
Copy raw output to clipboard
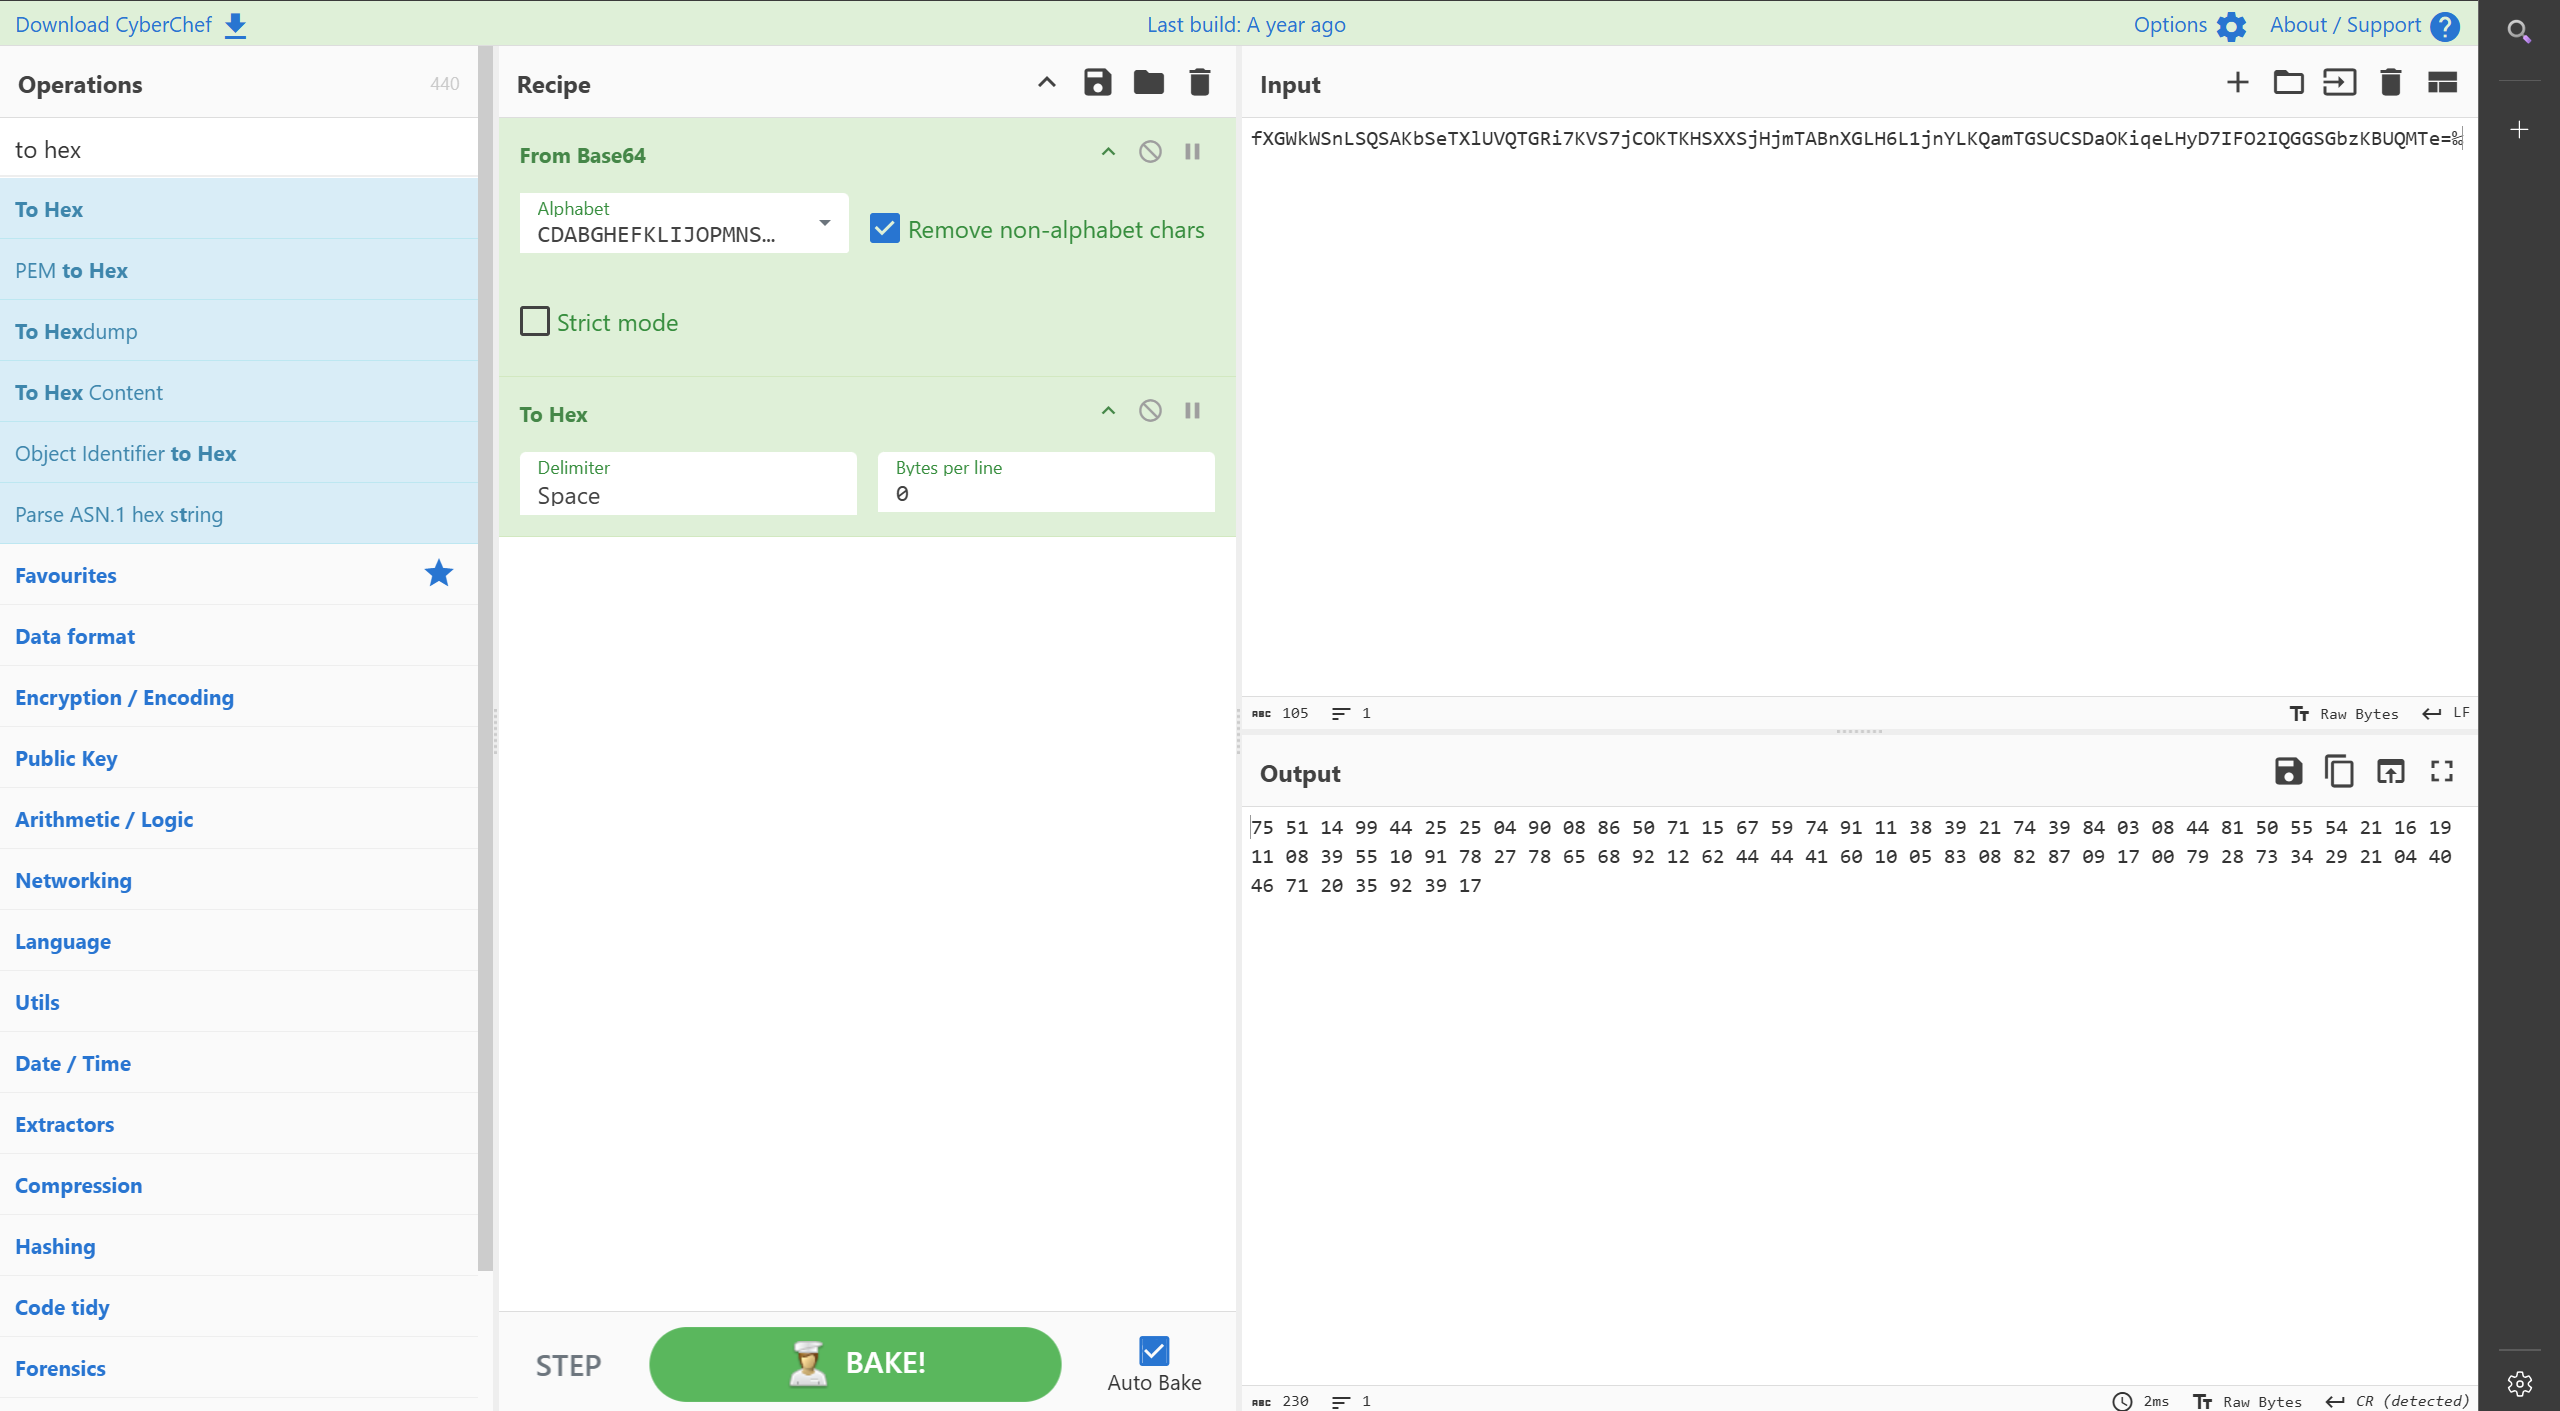tap(2339, 772)
